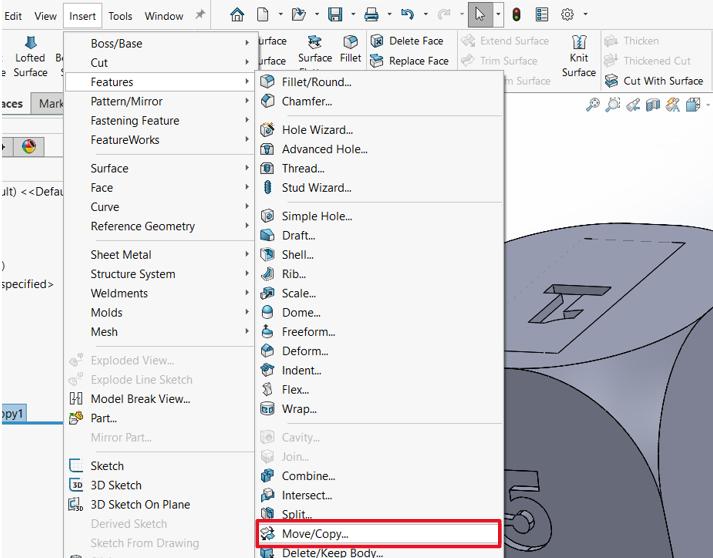
Task: Click the Open file icon
Action: pyautogui.click(x=298, y=15)
